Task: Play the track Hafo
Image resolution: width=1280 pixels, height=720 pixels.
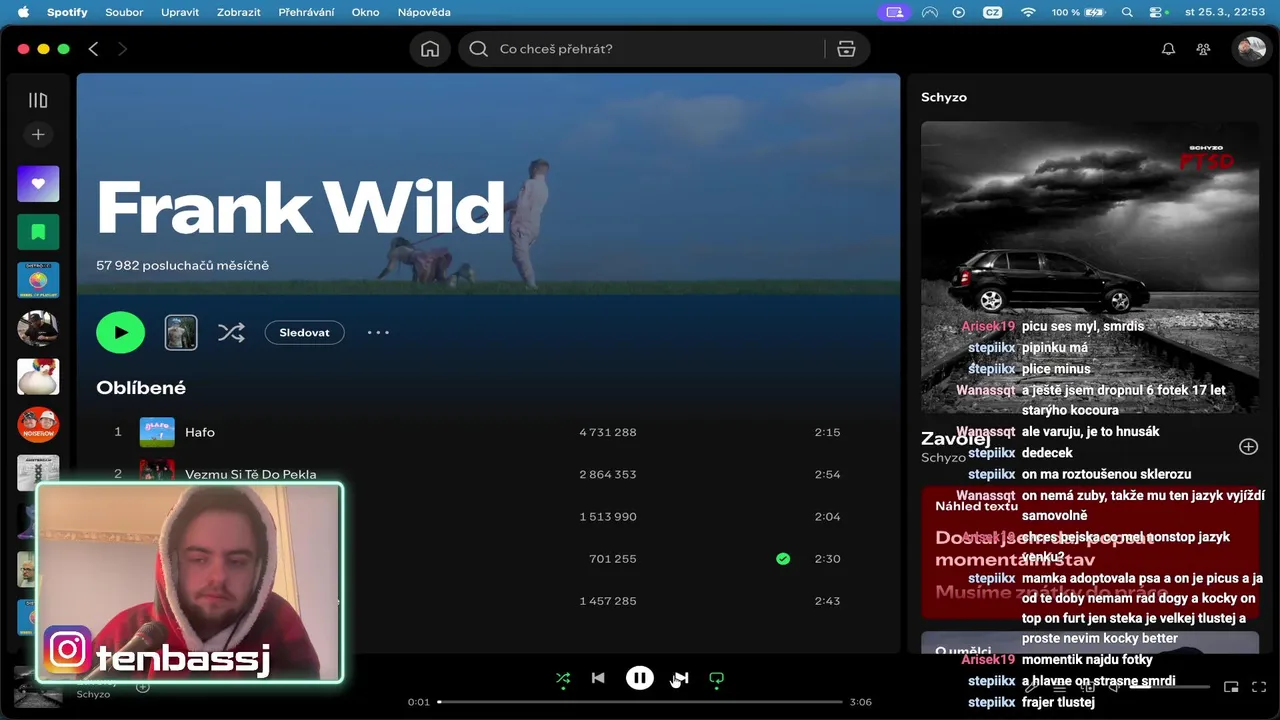Action: point(200,432)
